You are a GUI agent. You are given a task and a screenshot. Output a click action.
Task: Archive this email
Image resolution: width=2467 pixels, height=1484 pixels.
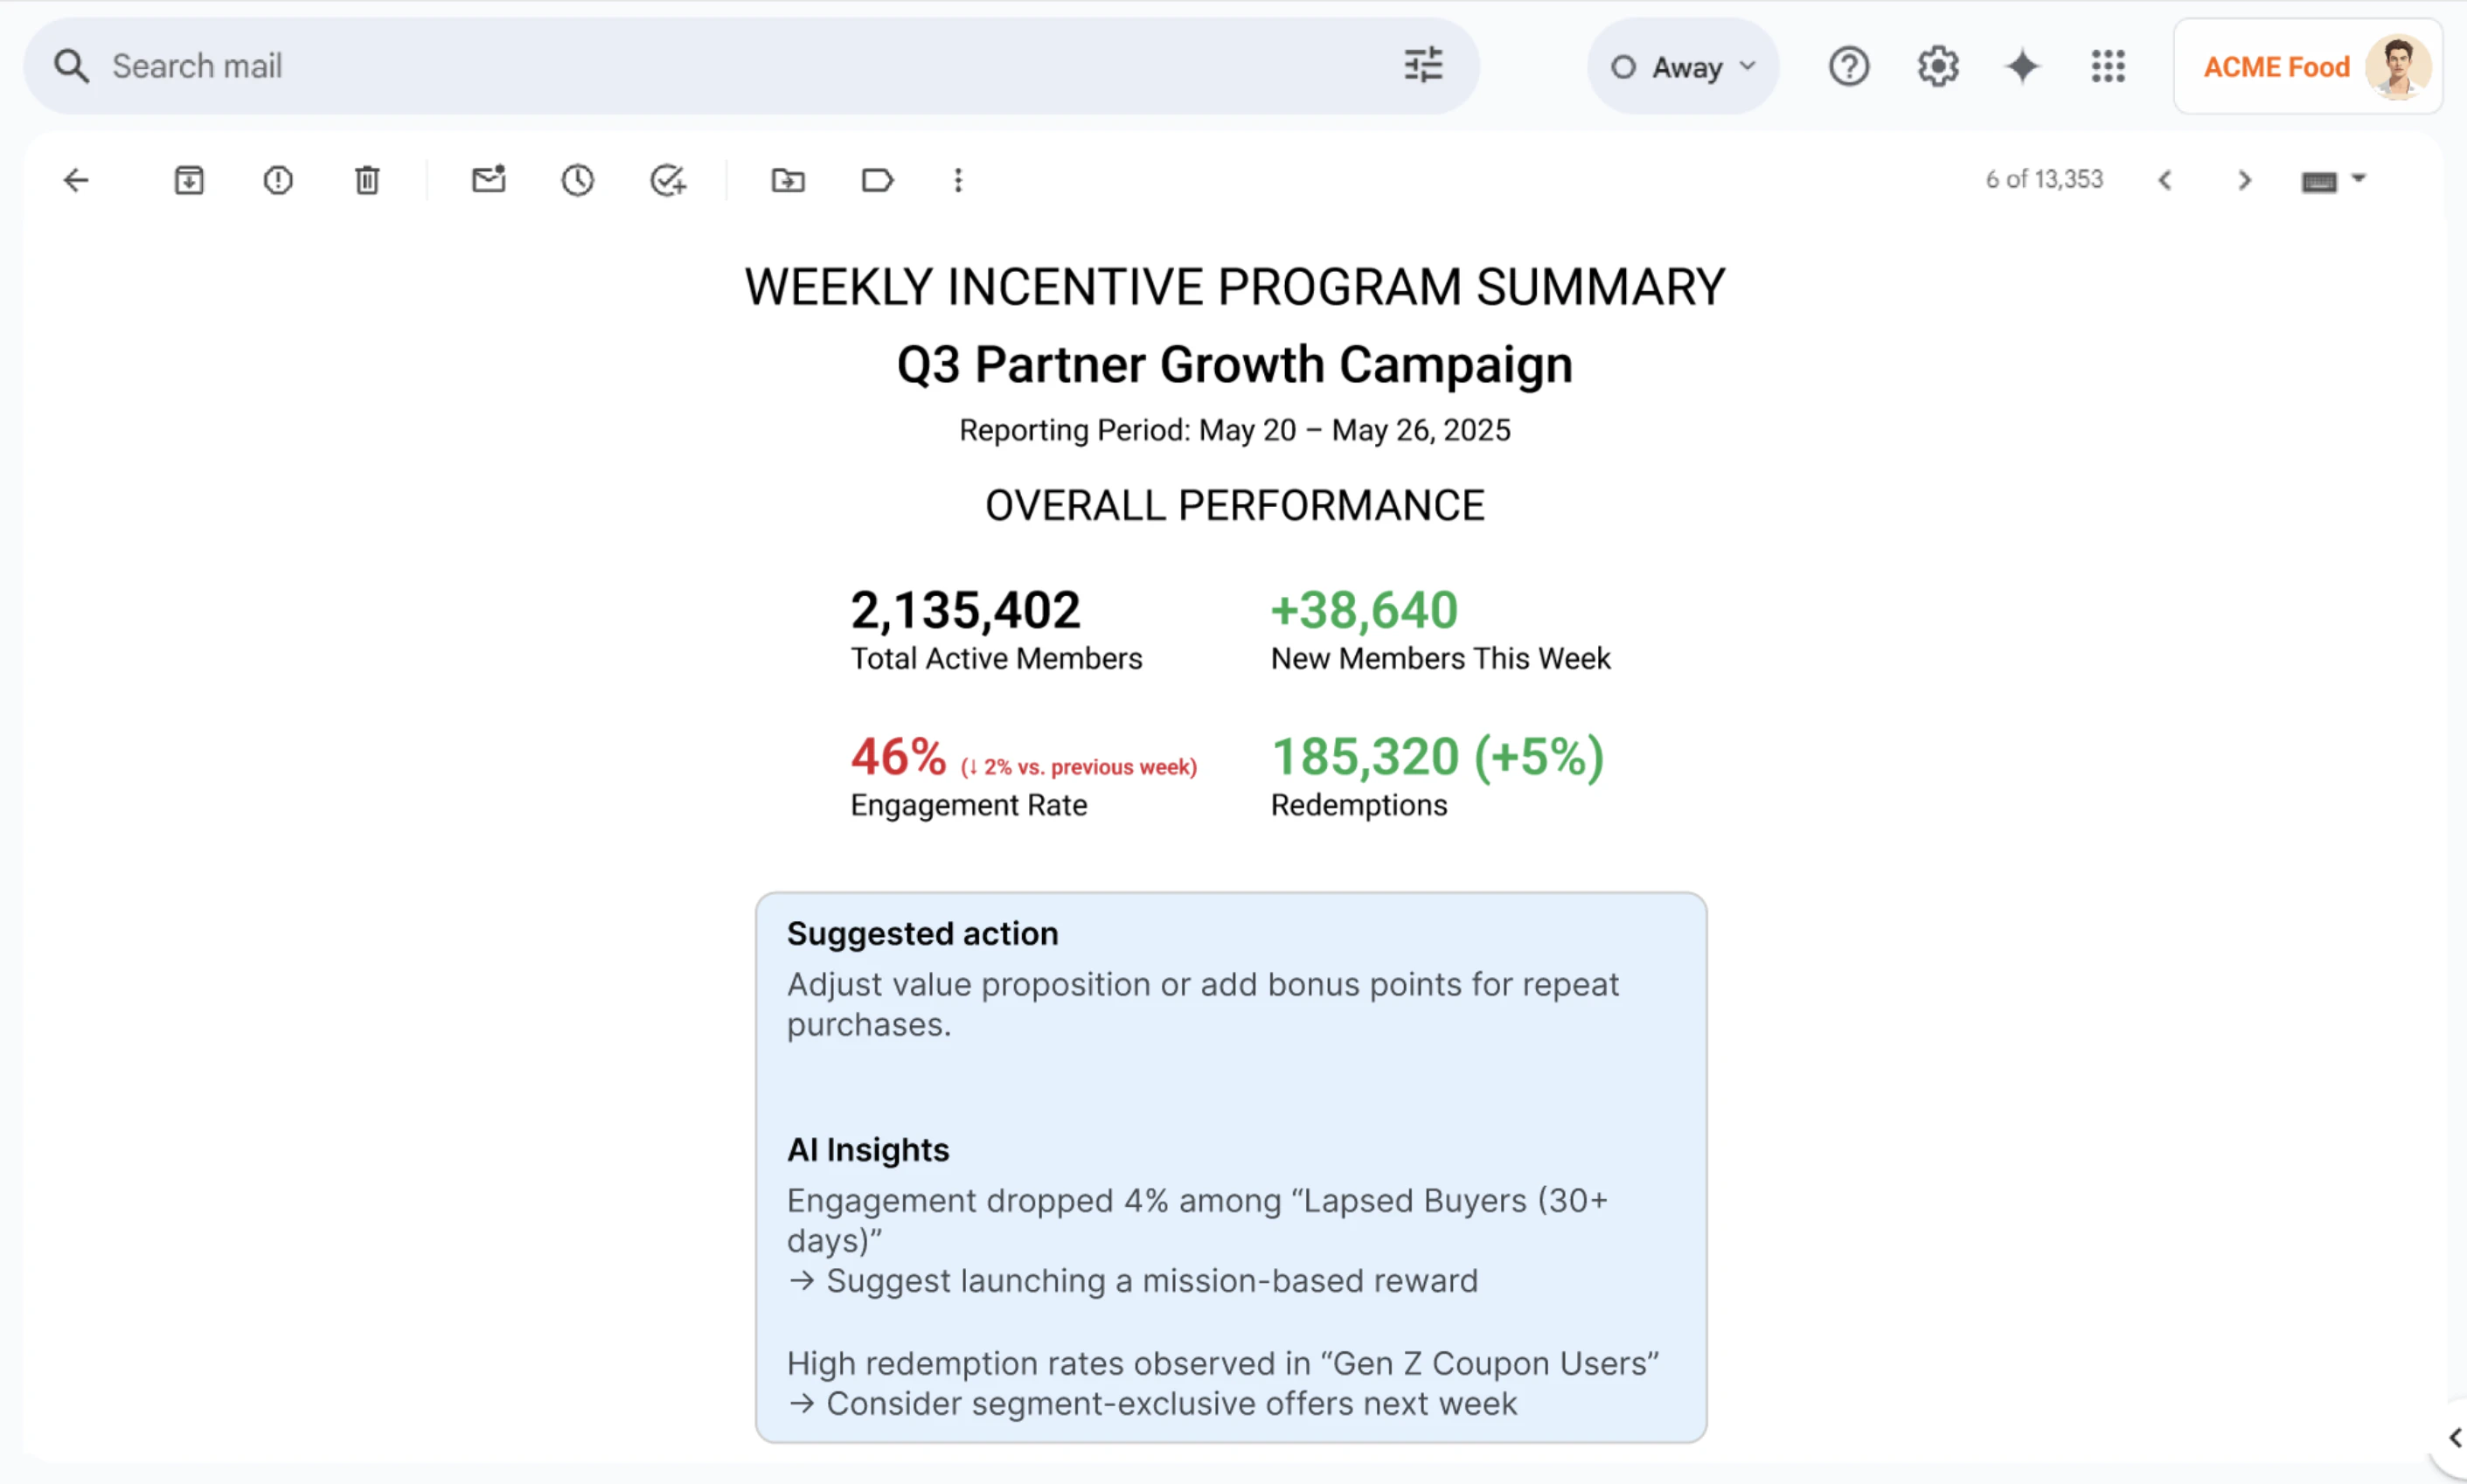[187, 180]
